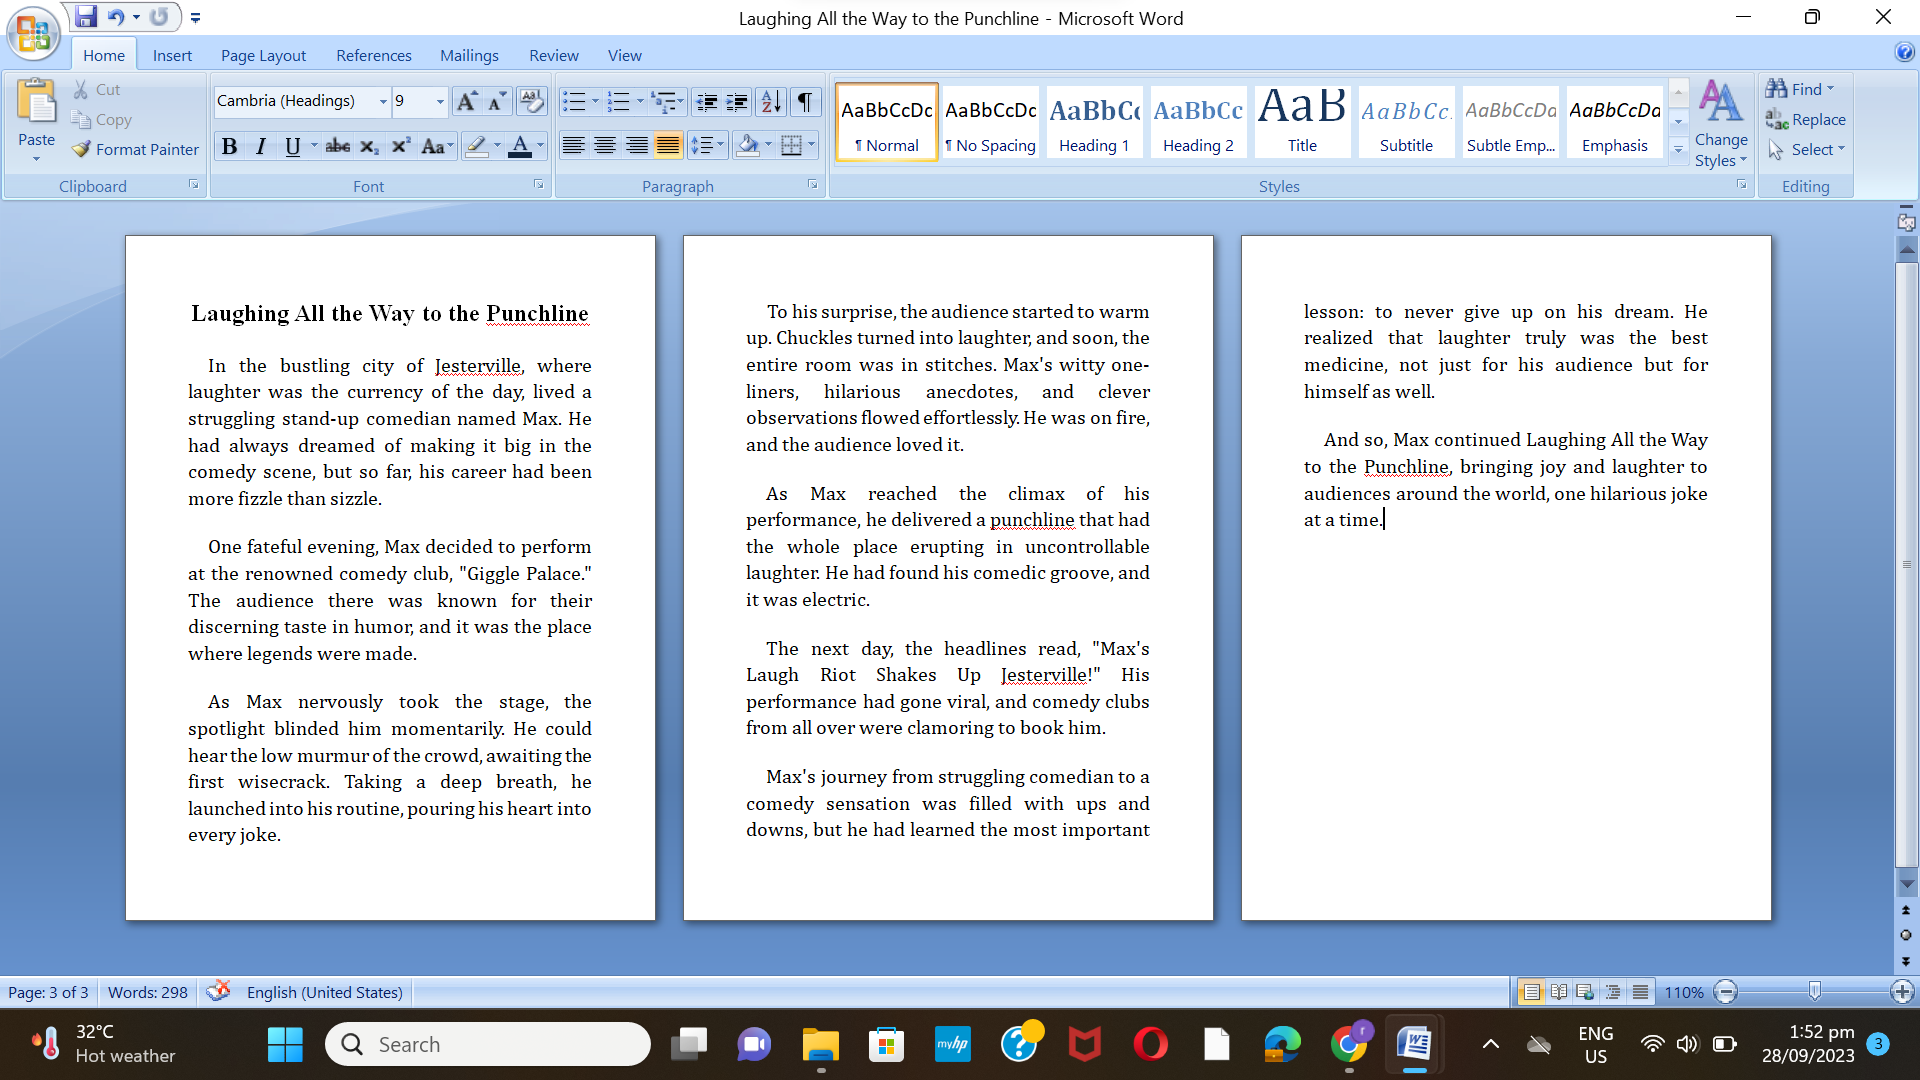The image size is (1920, 1080).
Task: Click the Words: 298 status bar counter
Action: tap(148, 992)
